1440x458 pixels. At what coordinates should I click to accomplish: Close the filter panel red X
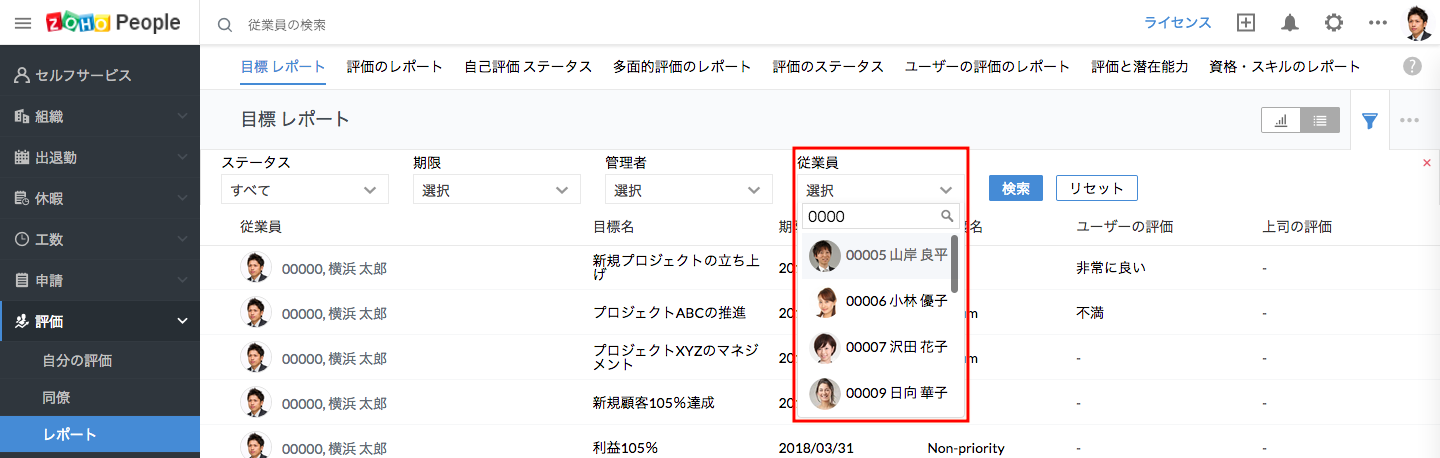pyautogui.click(x=1426, y=162)
